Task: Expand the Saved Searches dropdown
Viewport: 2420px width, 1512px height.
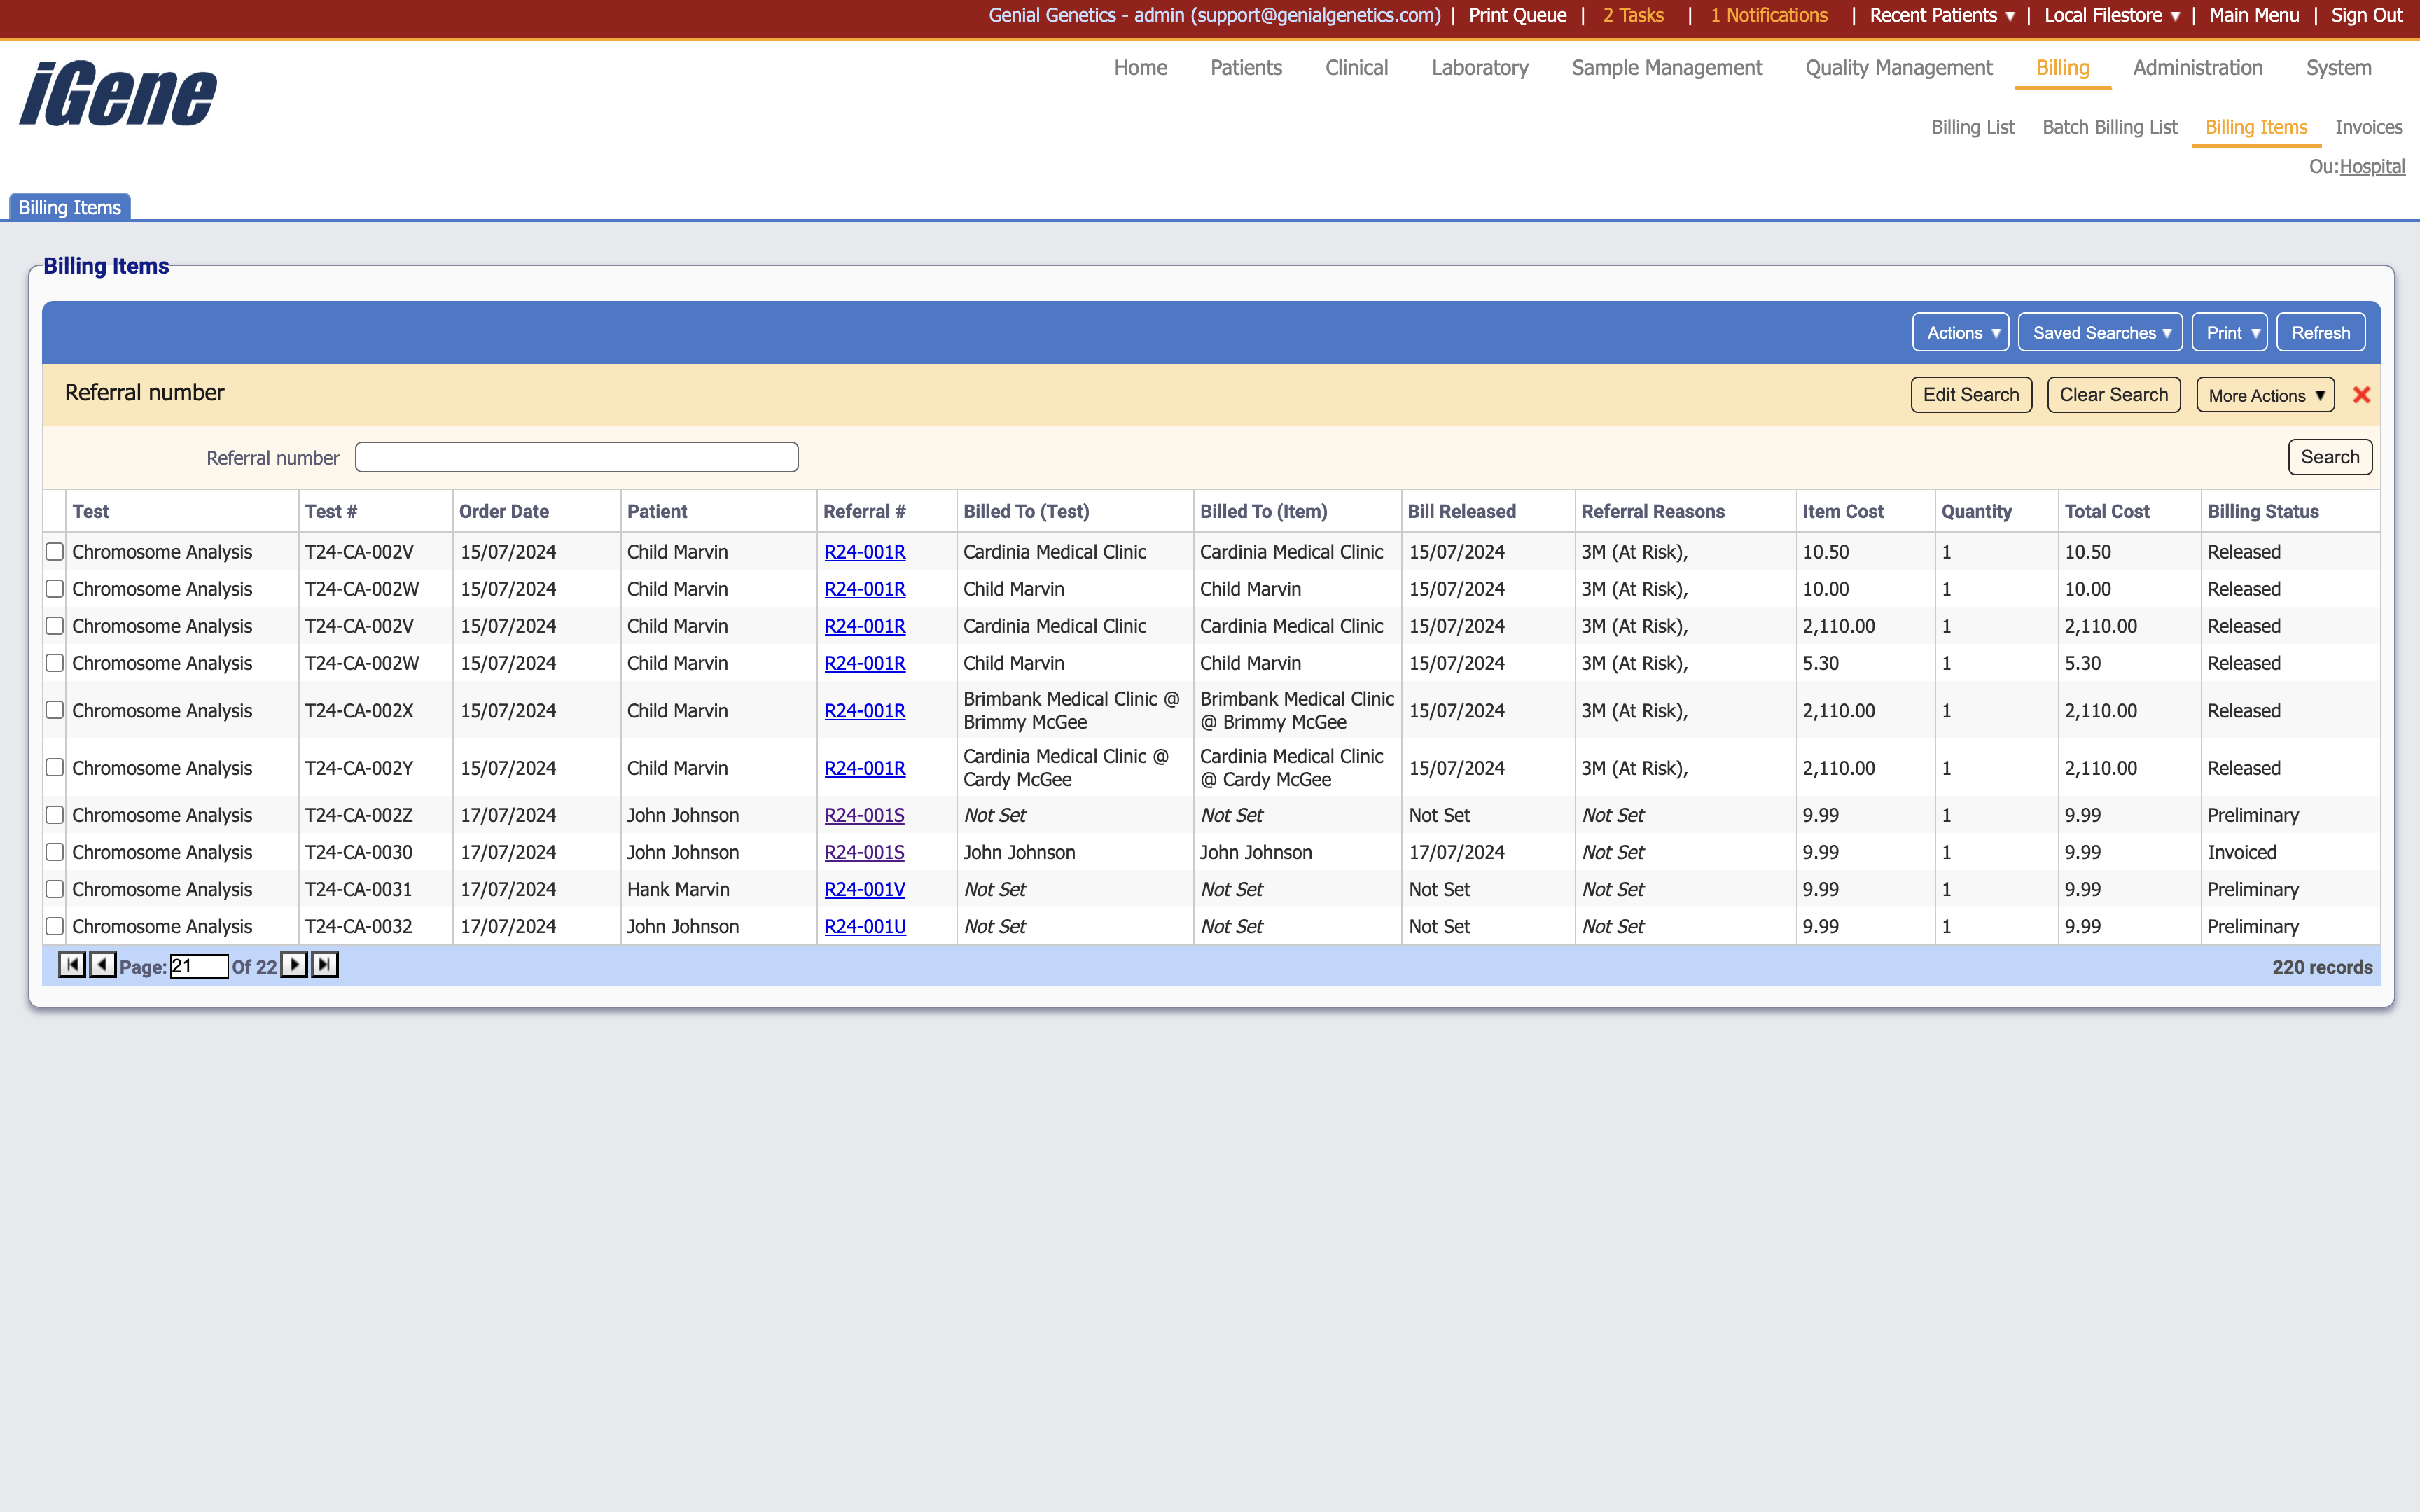Action: [x=2100, y=332]
